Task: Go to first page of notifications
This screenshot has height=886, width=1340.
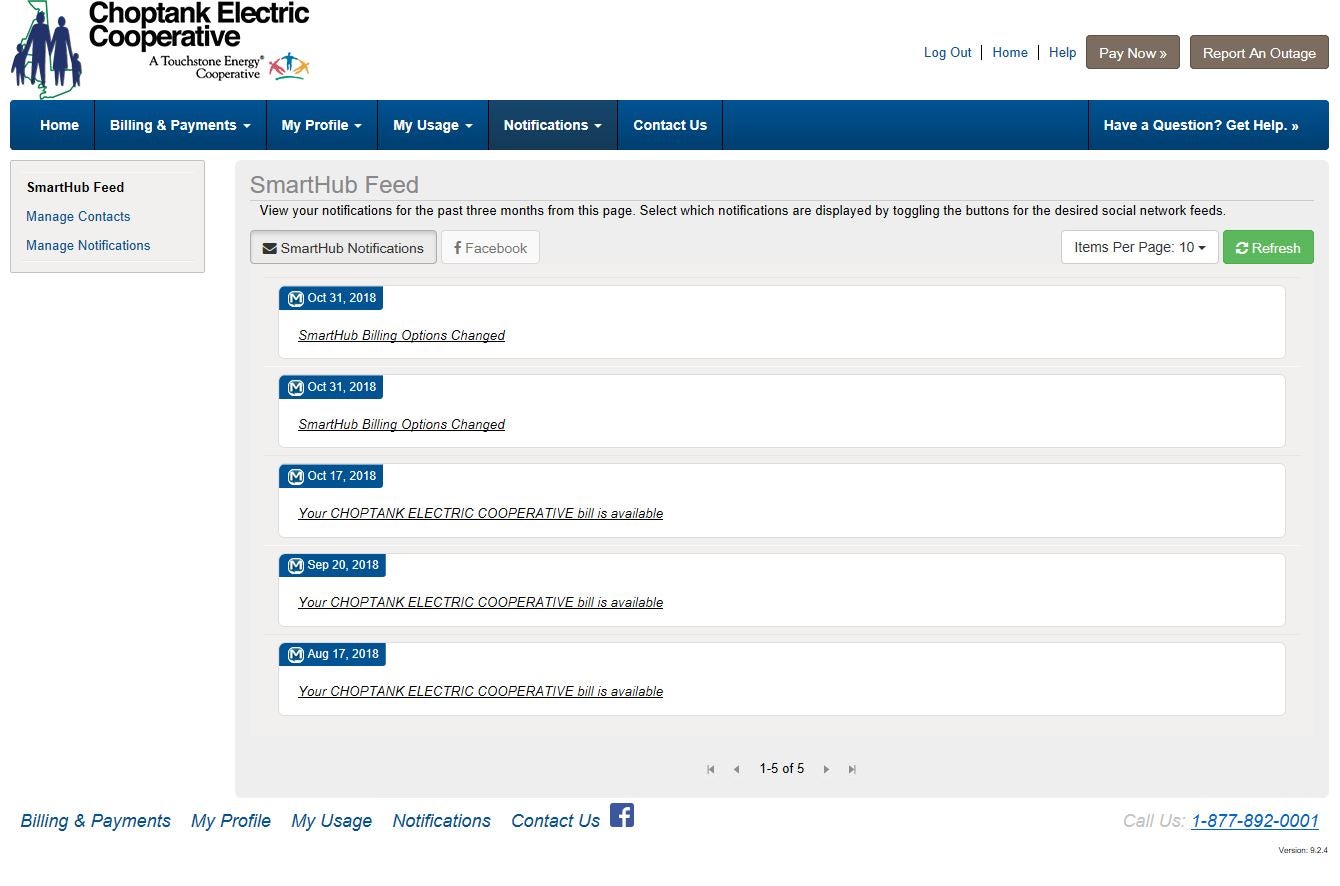Action: 711,769
